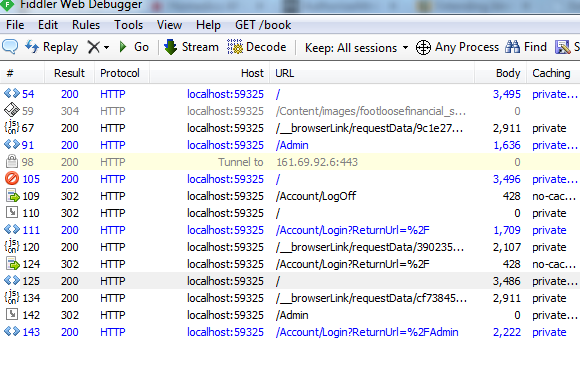Sort by the Protocol column header
The height and width of the screenshot is (367, 580).
122,73
